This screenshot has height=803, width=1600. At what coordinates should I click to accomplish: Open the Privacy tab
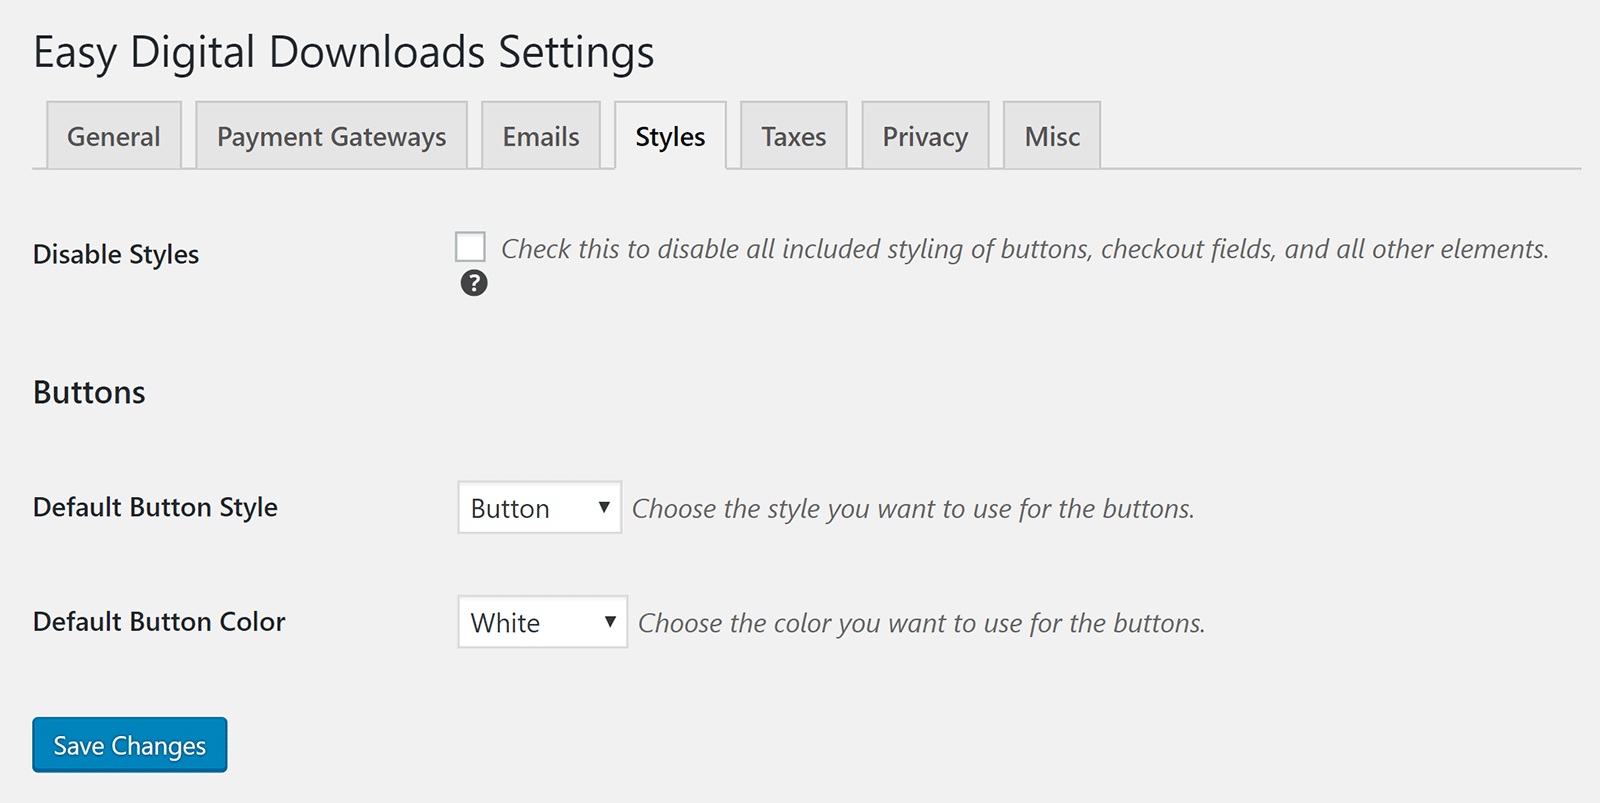(925, 135)
